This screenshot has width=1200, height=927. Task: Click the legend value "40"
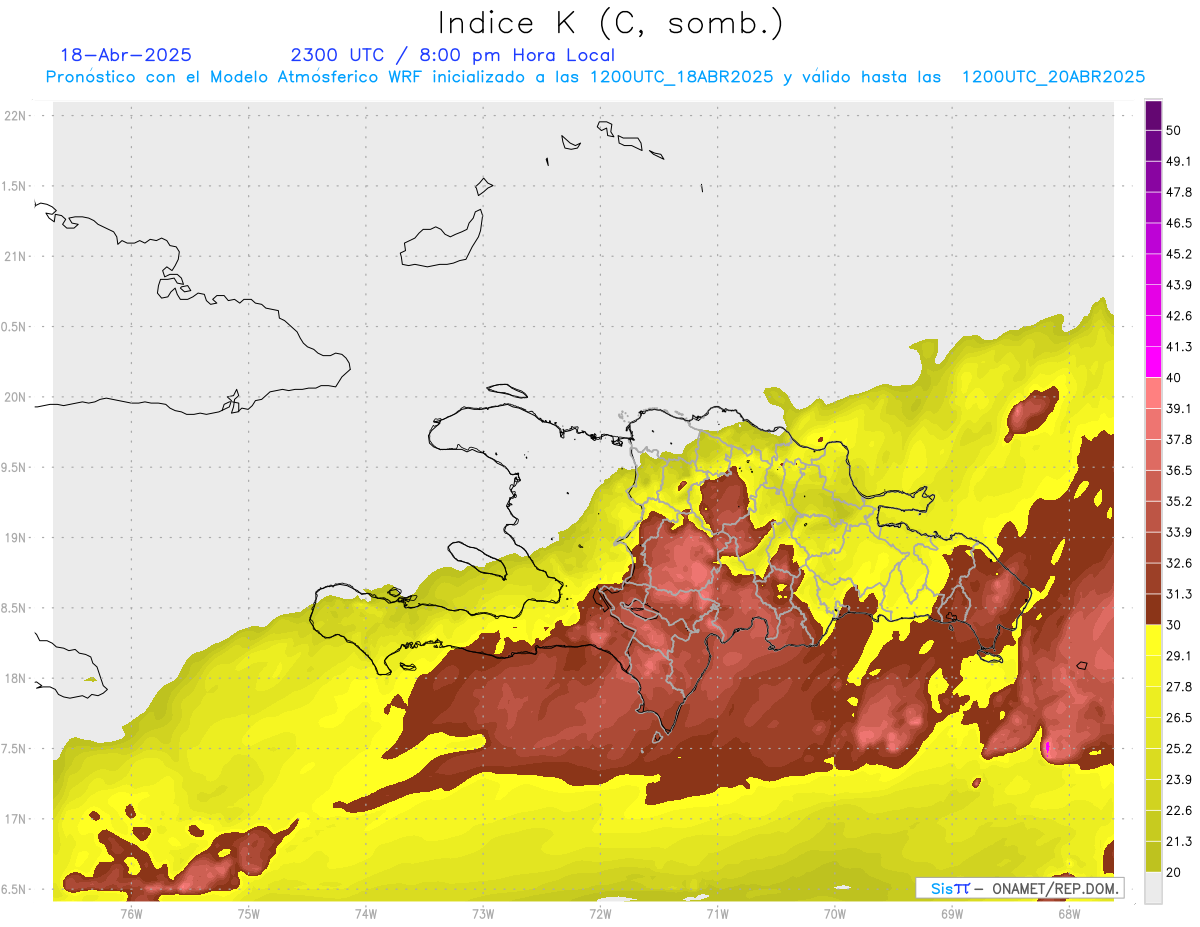click(x=1173, y=377)
